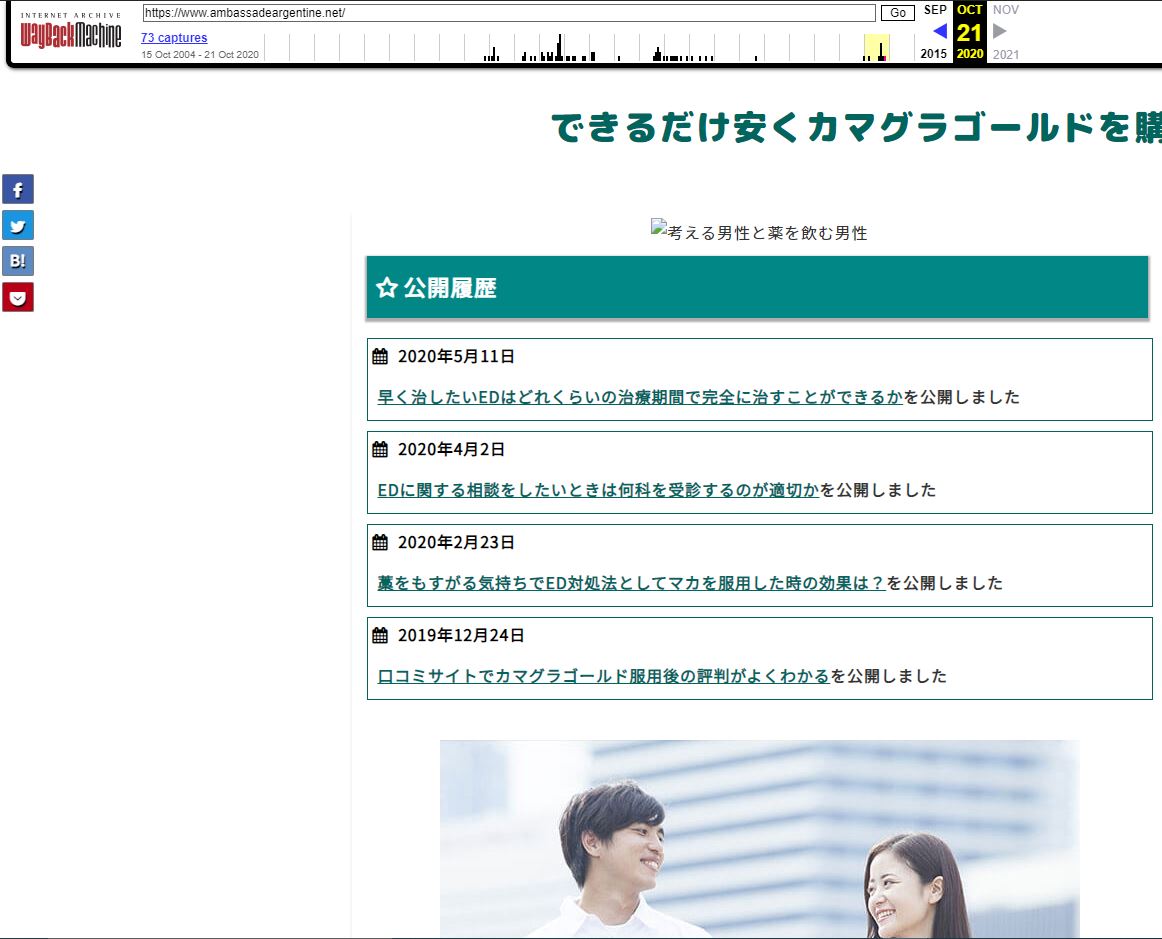Click highlighted 2020 section in timeline graph
Viewport: 1162px width, 939px height.
877,47
